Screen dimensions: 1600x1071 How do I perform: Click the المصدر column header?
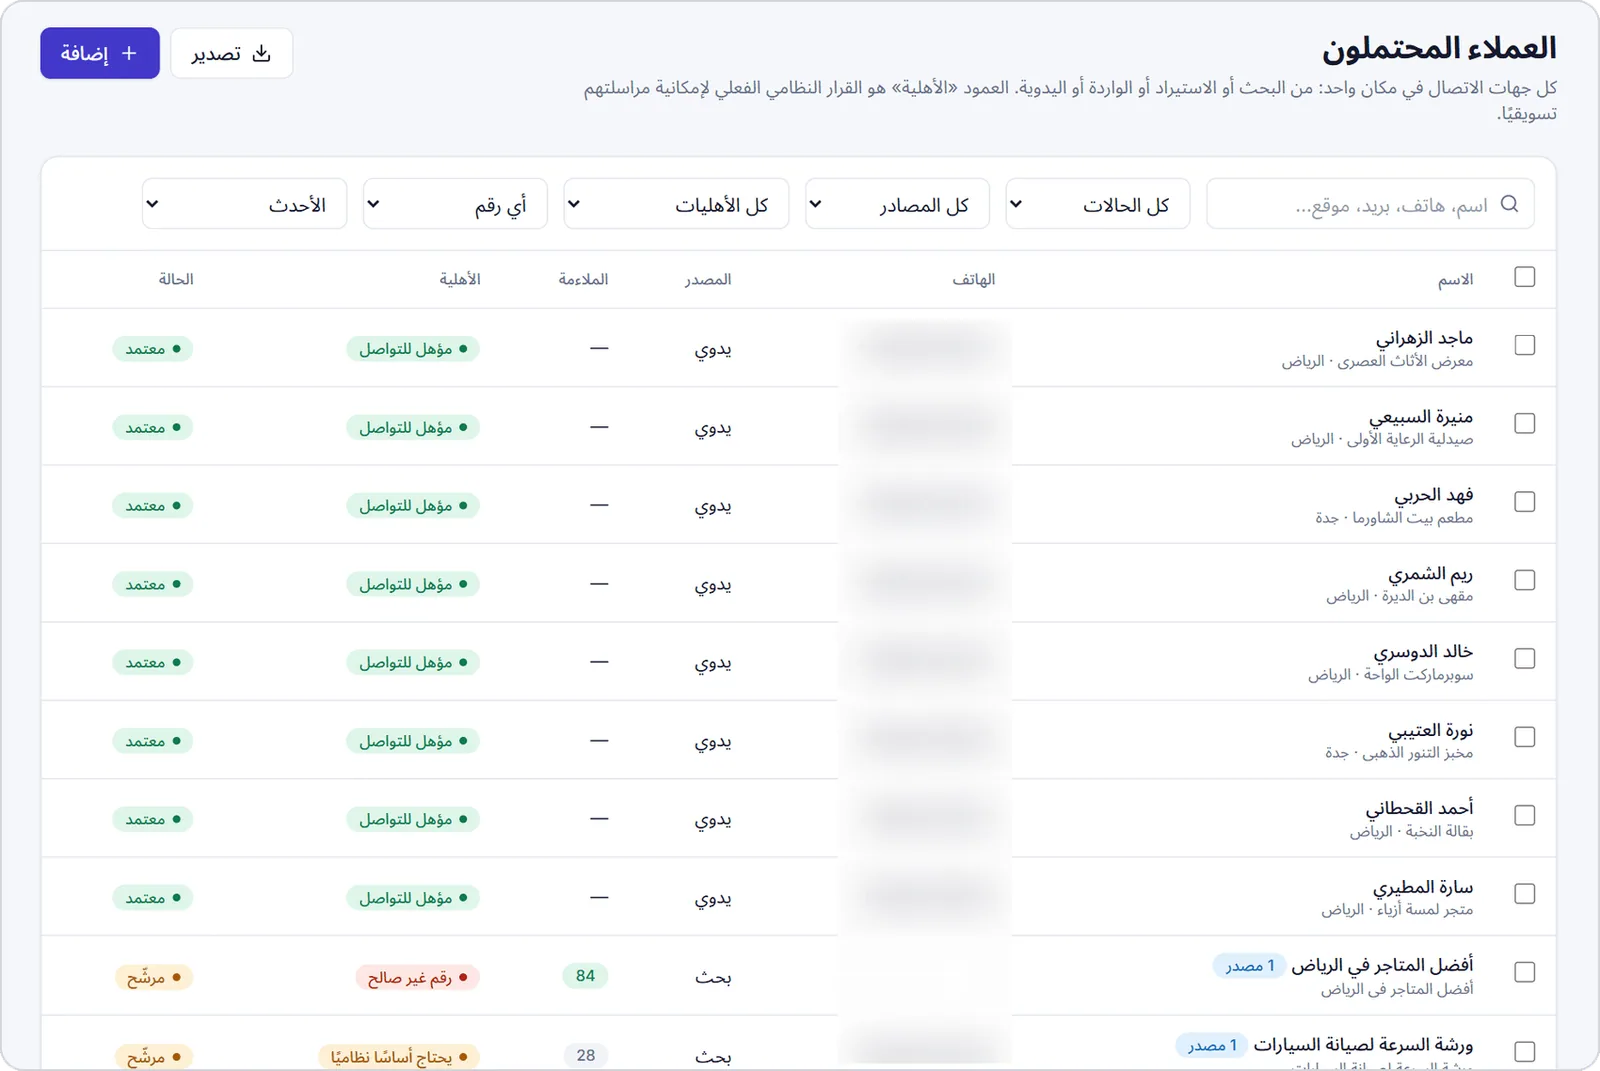708,280
